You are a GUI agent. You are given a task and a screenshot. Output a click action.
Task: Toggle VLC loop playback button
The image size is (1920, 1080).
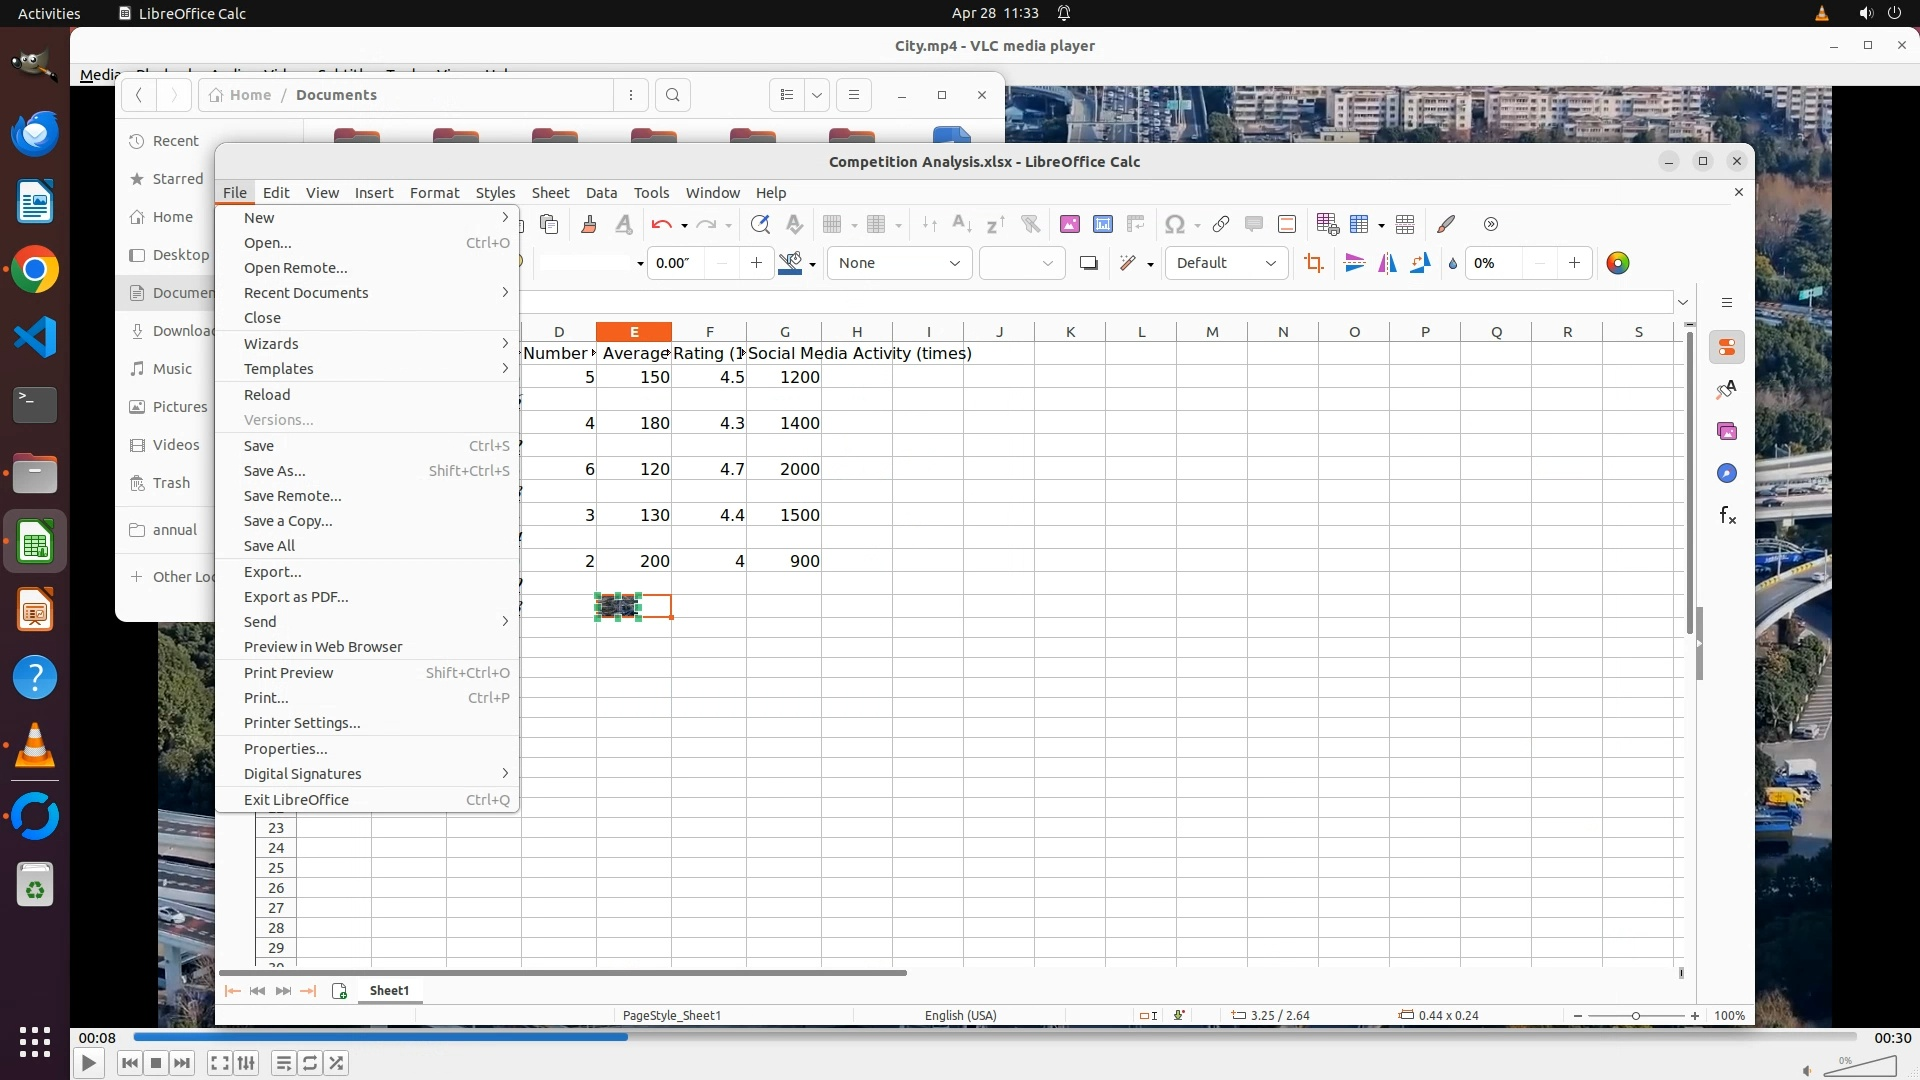pyautogui.click(x=310, y=1063)
